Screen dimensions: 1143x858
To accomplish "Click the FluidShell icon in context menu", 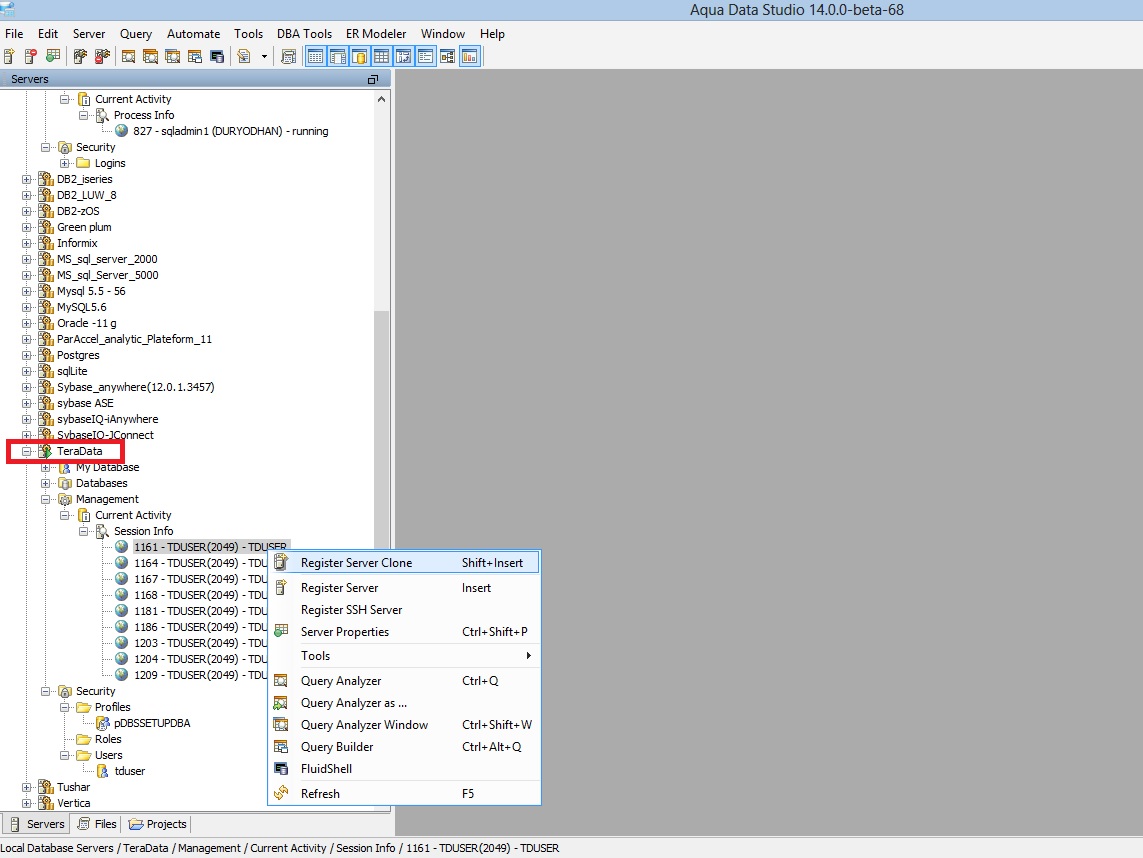I will tap(281, 768).
